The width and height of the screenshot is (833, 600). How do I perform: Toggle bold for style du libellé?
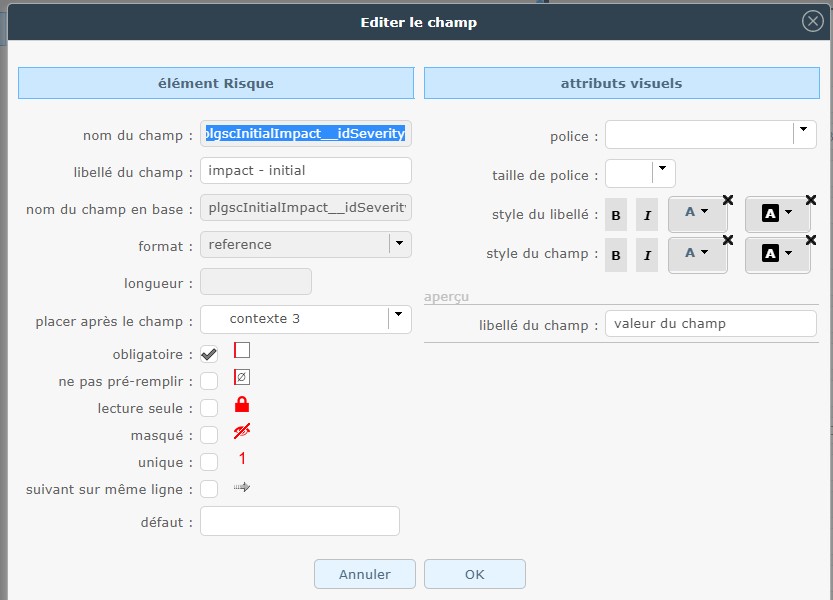(x=616, y=215)
